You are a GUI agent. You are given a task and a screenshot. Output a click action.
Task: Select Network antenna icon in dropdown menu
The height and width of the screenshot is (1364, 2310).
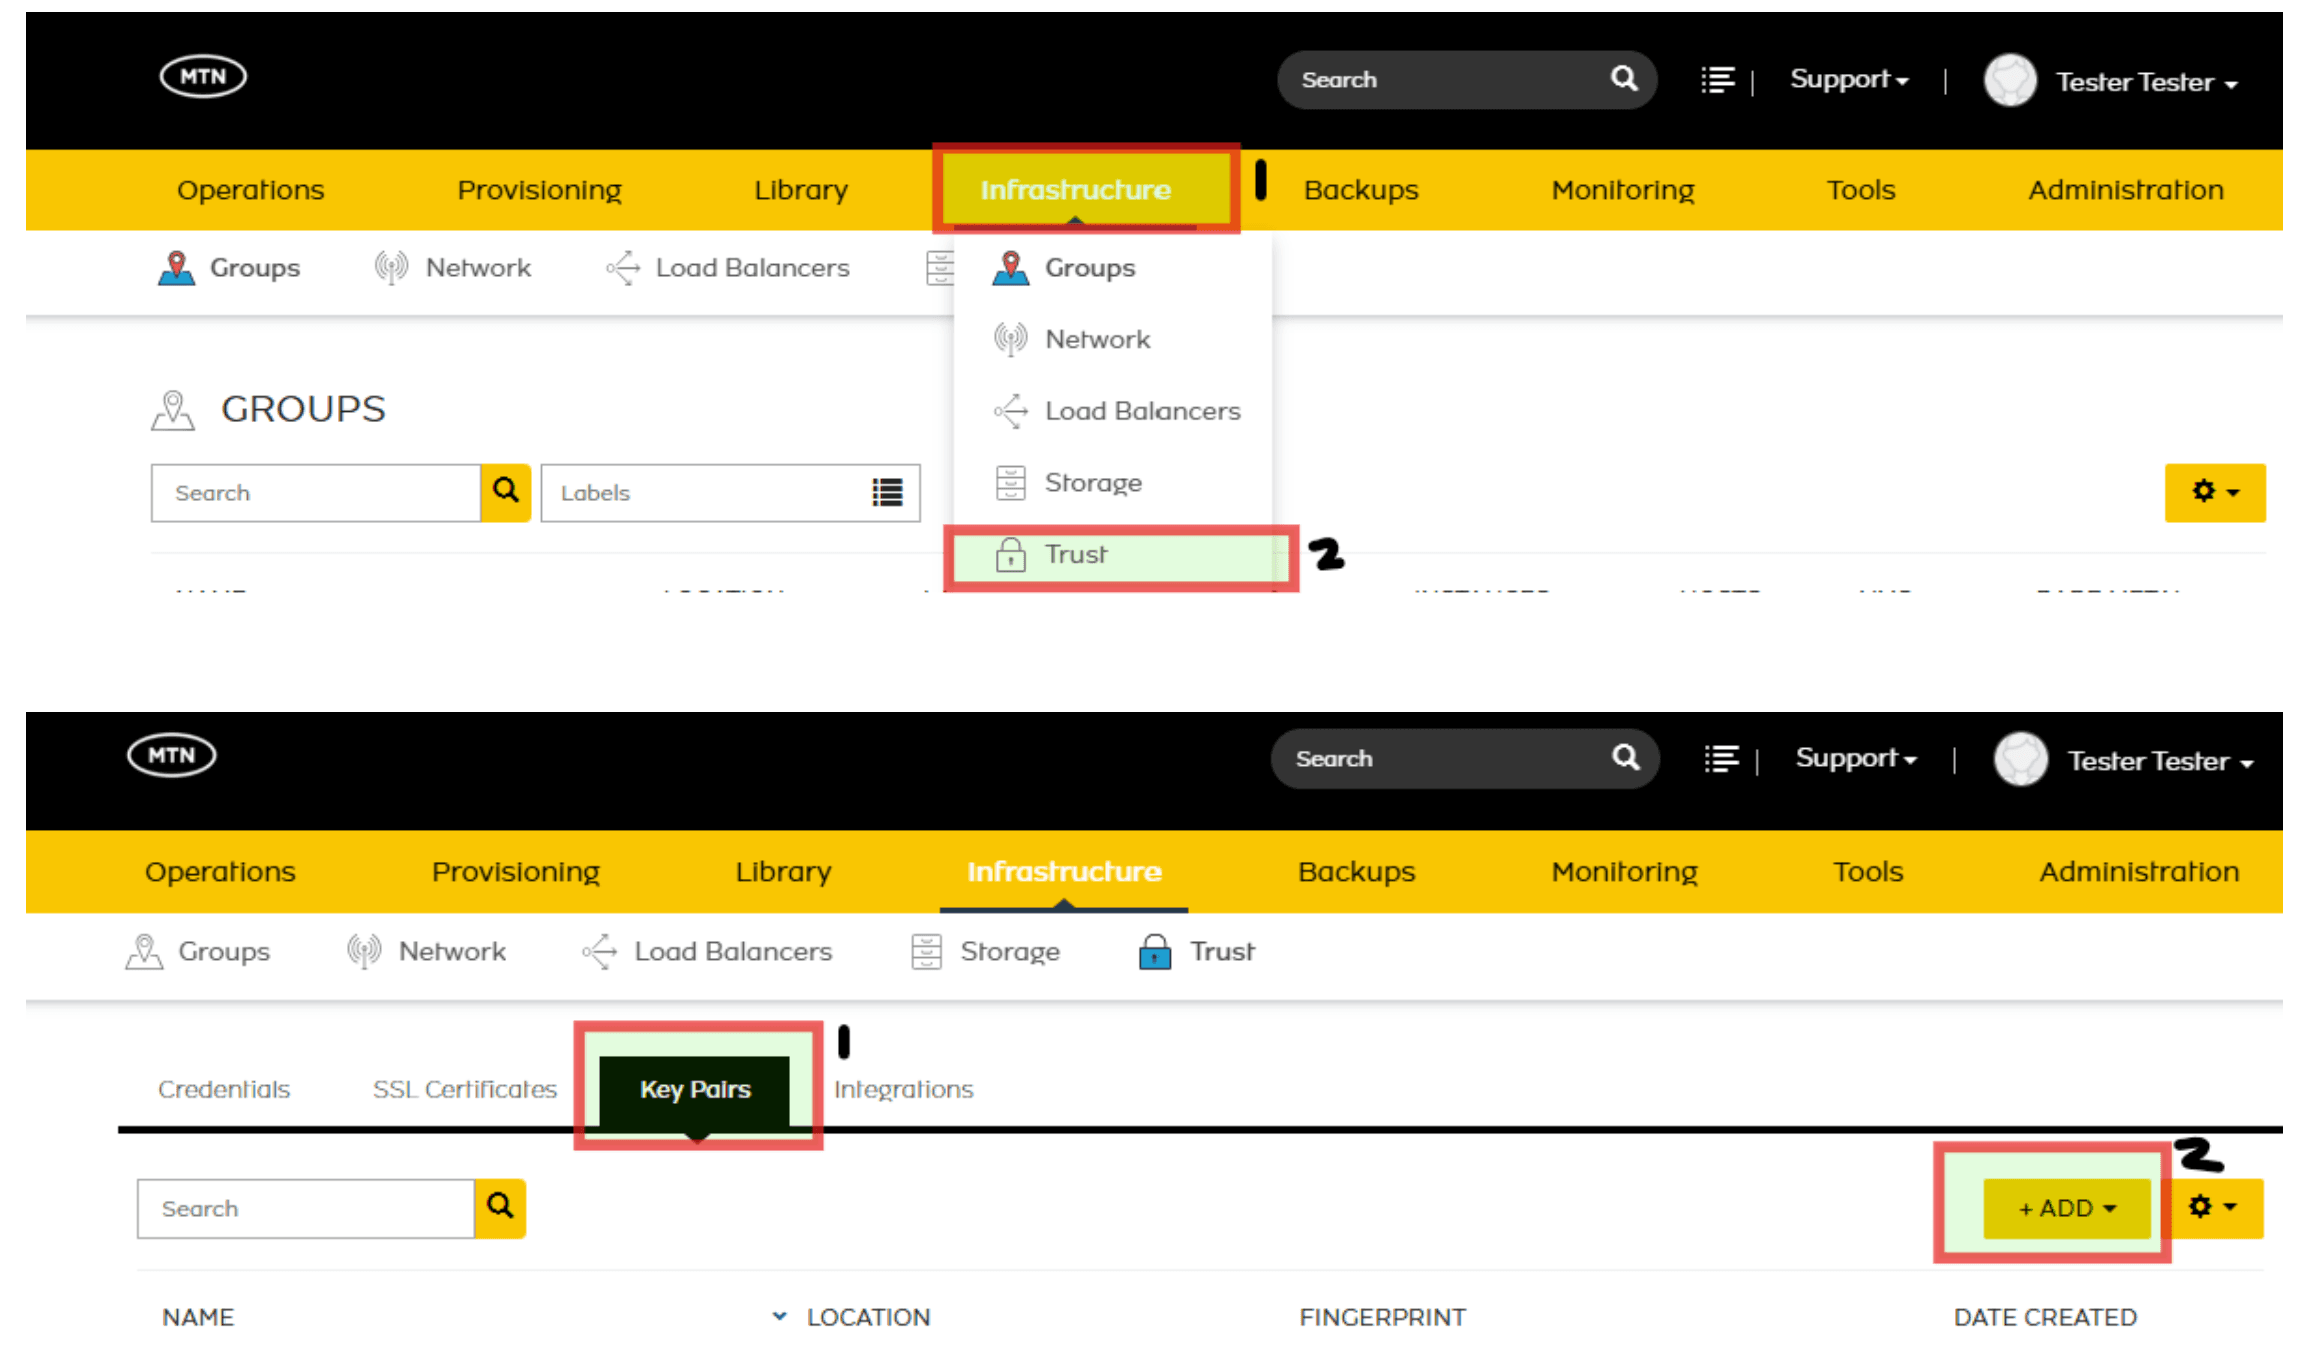pos(1010,339)
